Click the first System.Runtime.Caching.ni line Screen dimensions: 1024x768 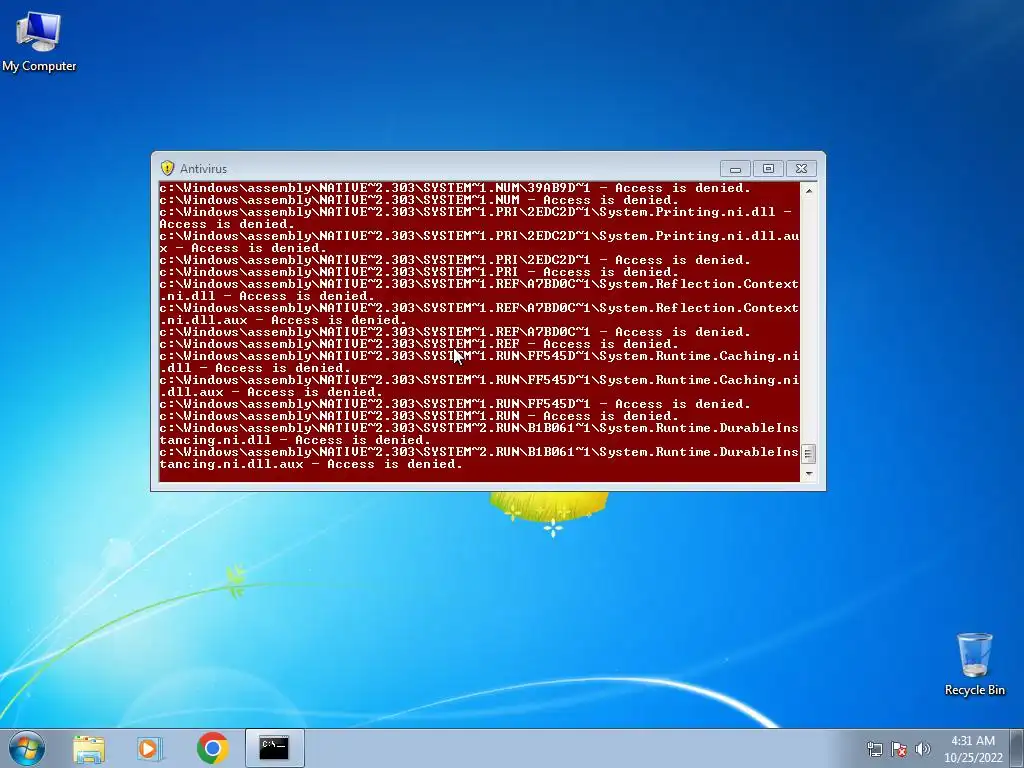[x=479, y=362]
